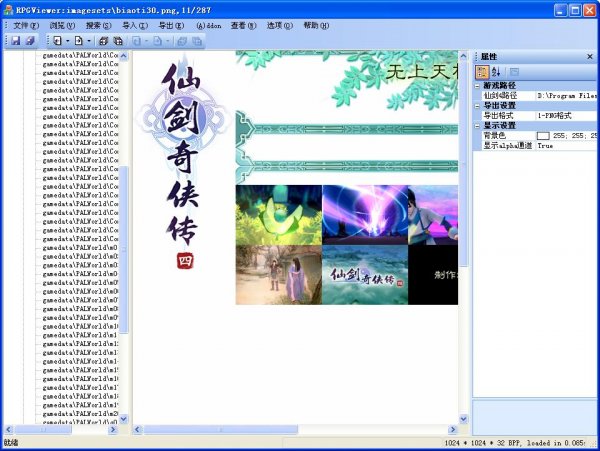
Task: Click the first import page icon in toolbar
Action: click(x=57, y=41)
